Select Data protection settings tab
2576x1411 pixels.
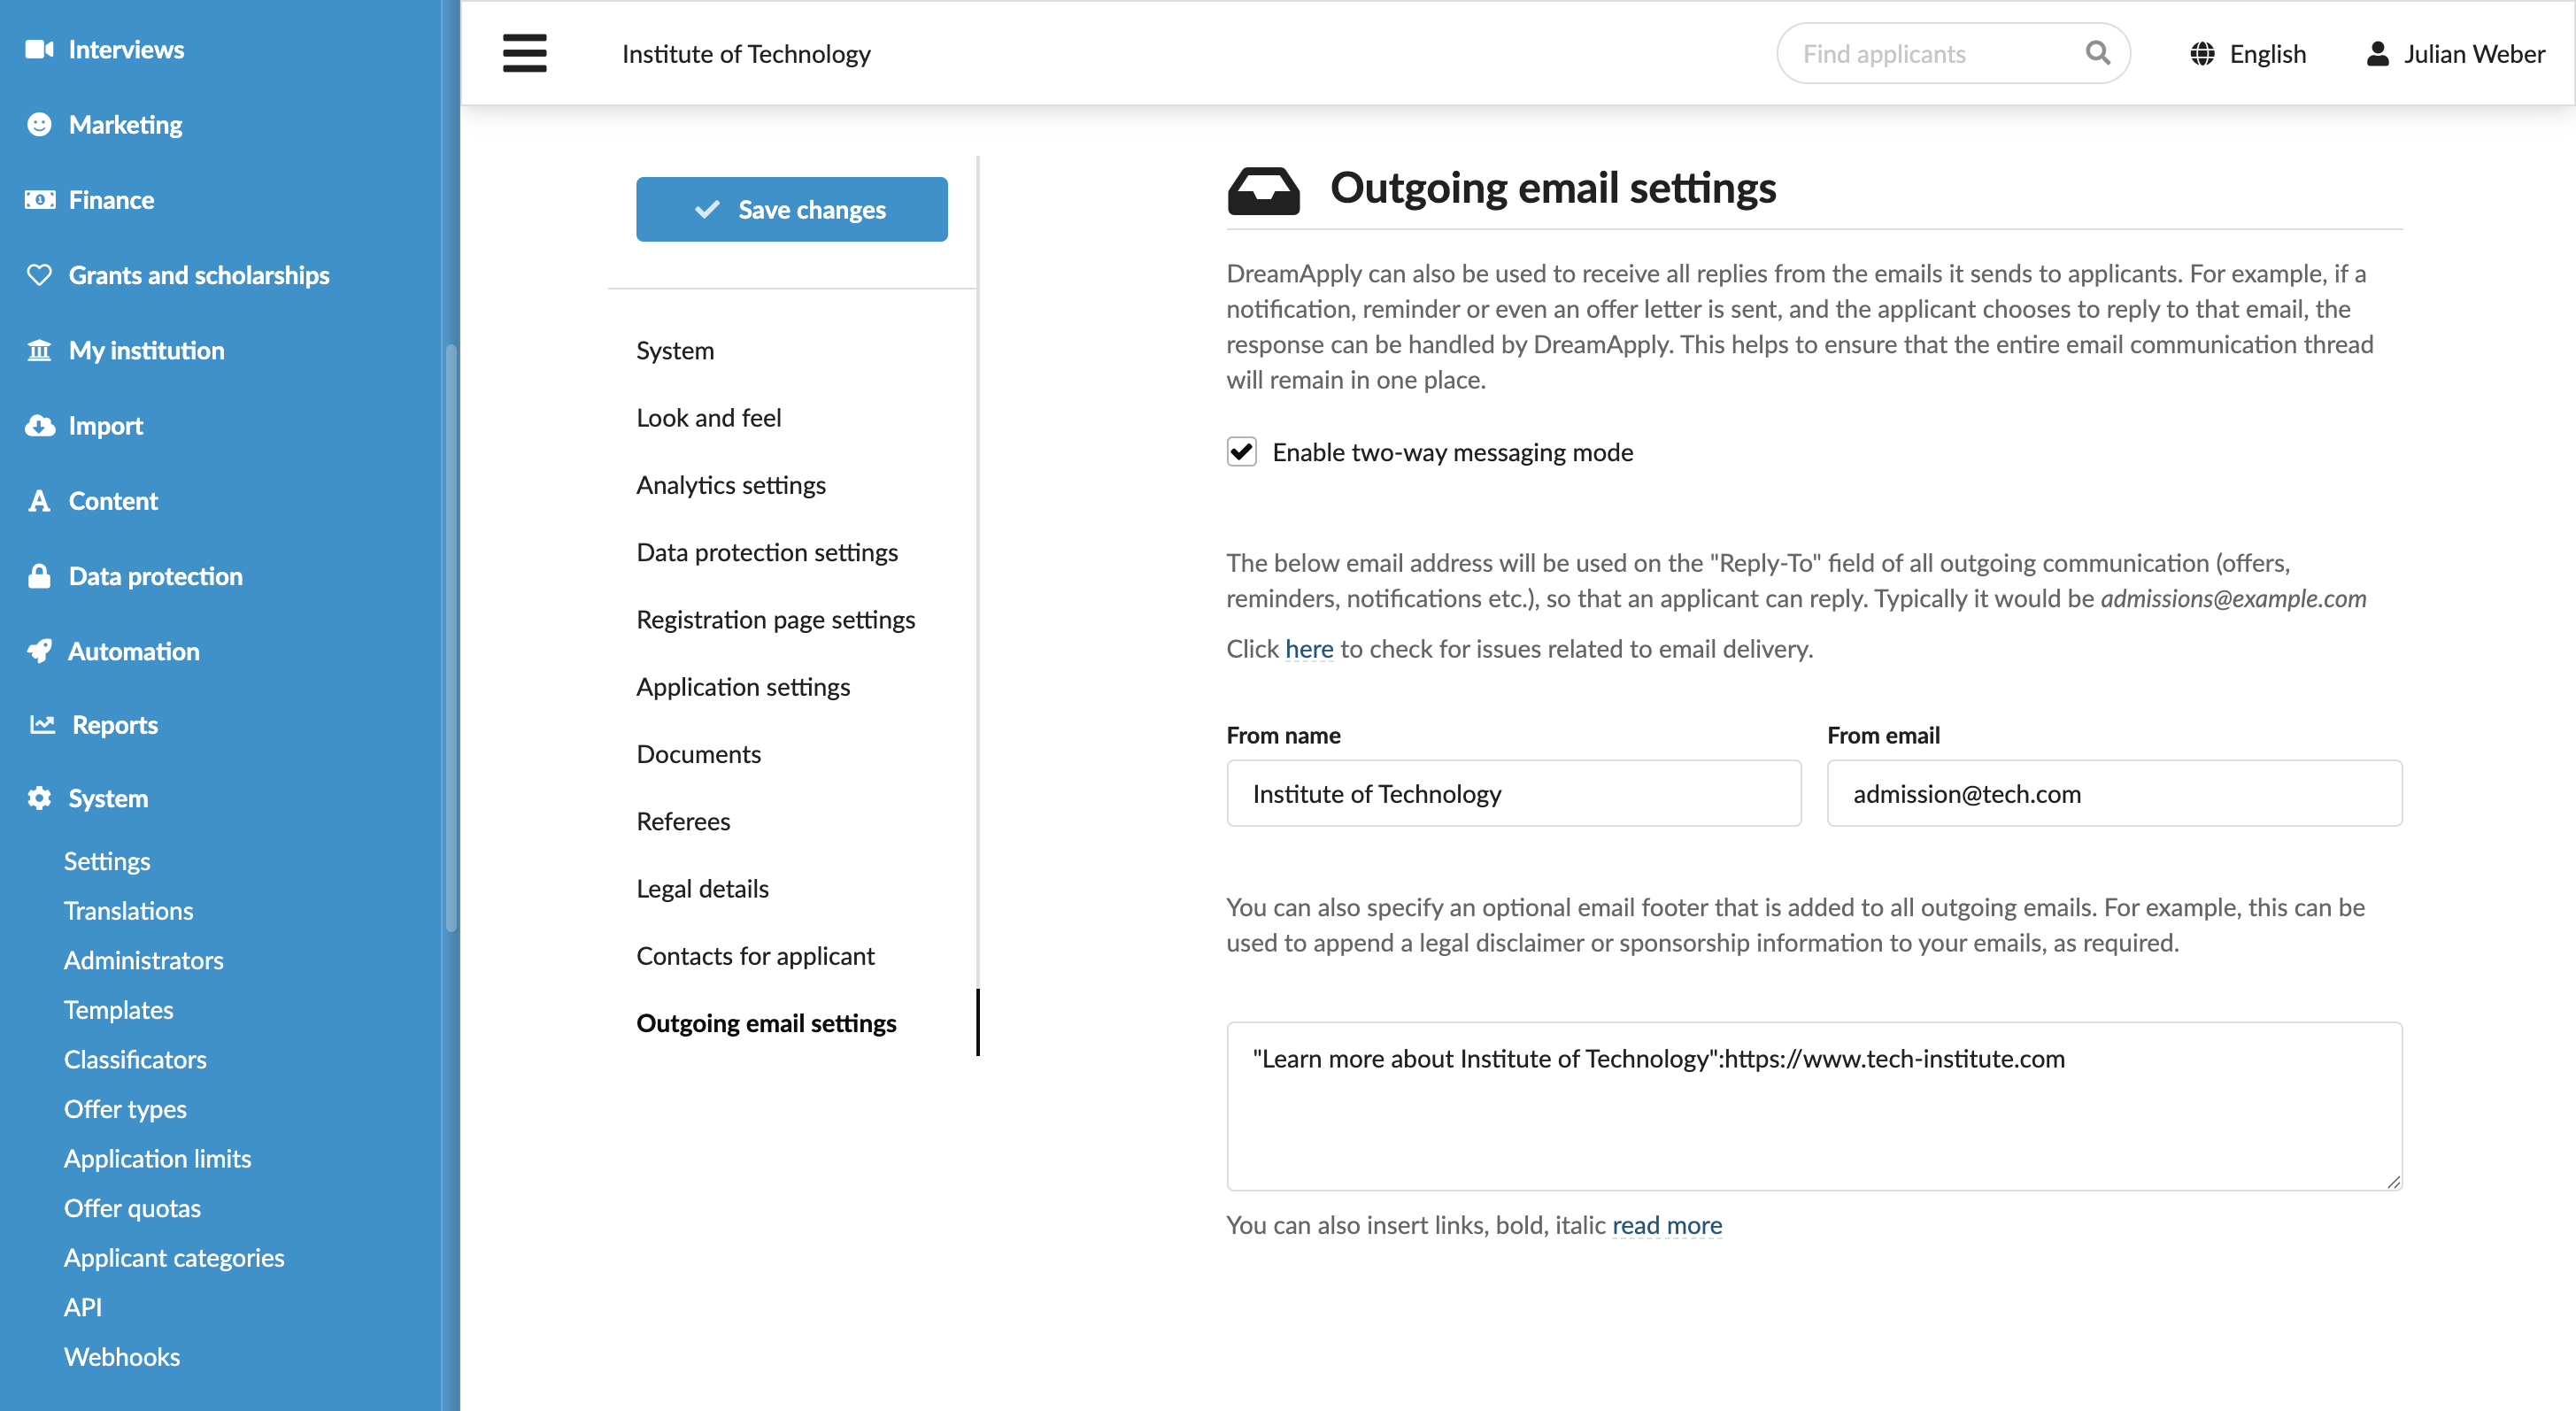[x=766, y=552]
